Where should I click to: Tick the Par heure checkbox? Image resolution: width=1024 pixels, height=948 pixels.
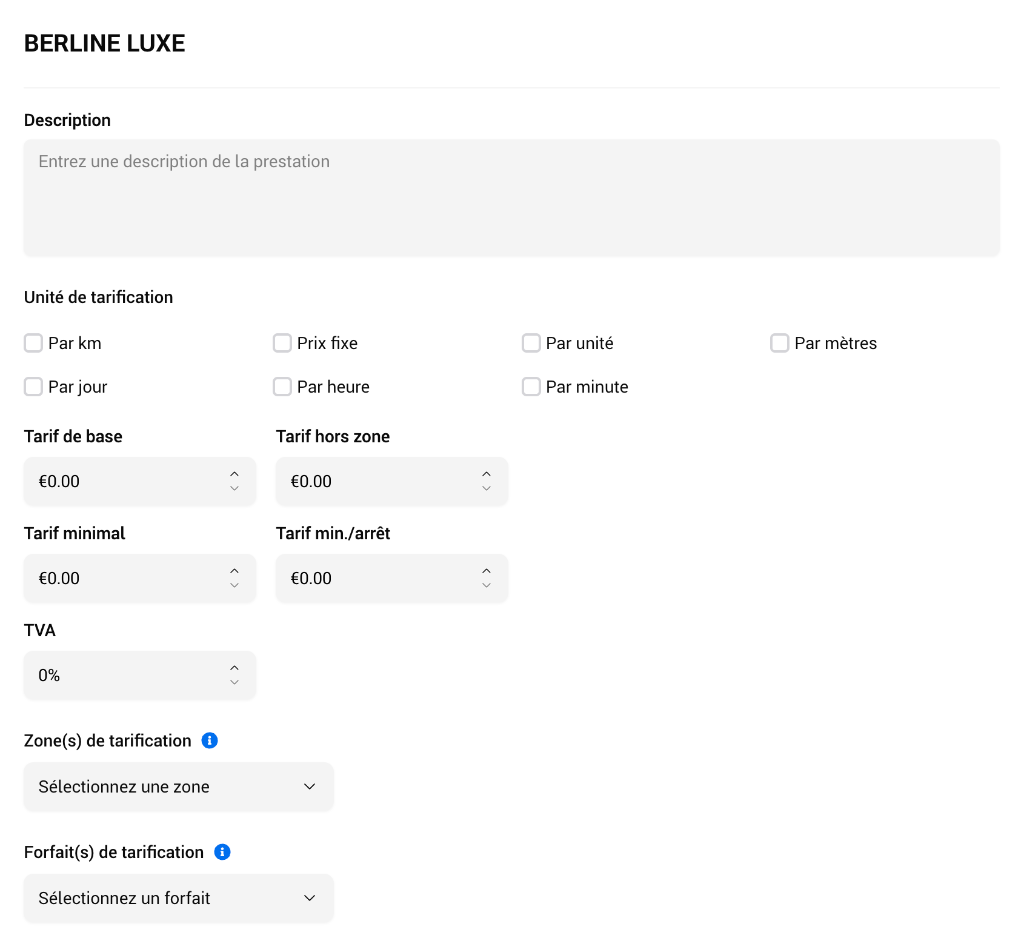pyautogui.click(x=282, y=387)
